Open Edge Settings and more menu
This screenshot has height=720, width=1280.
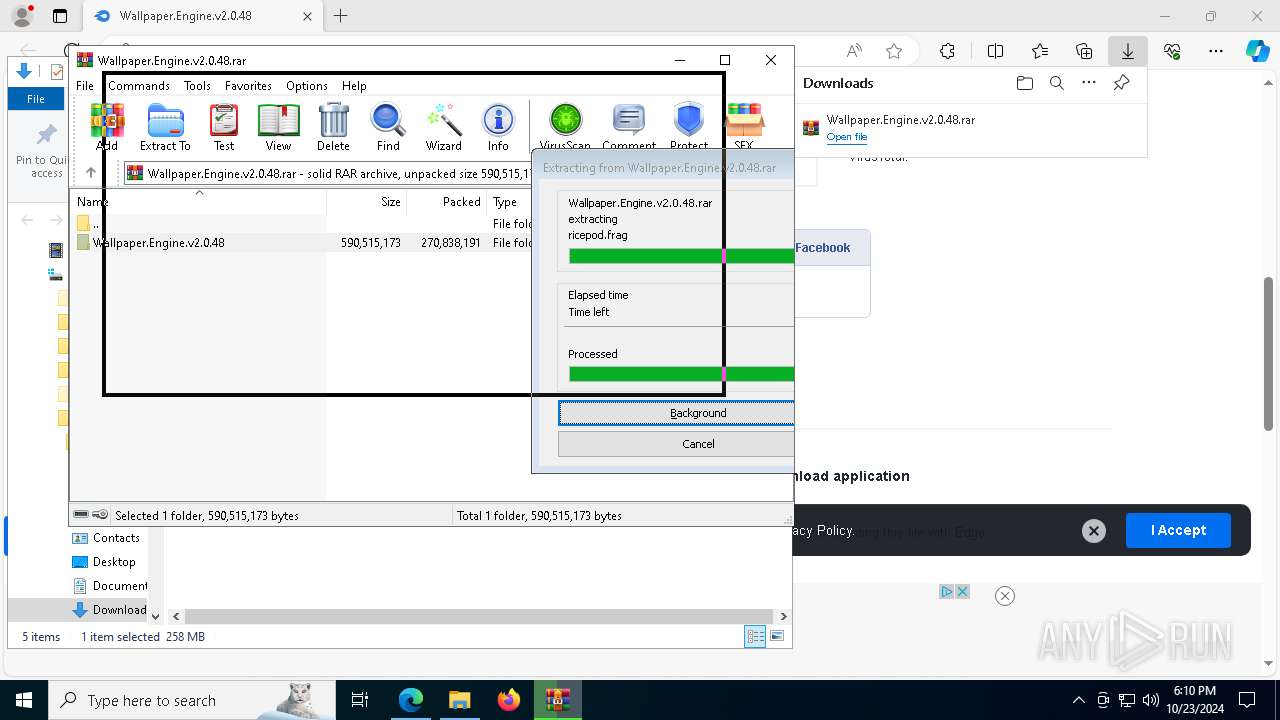[1216, 51]
